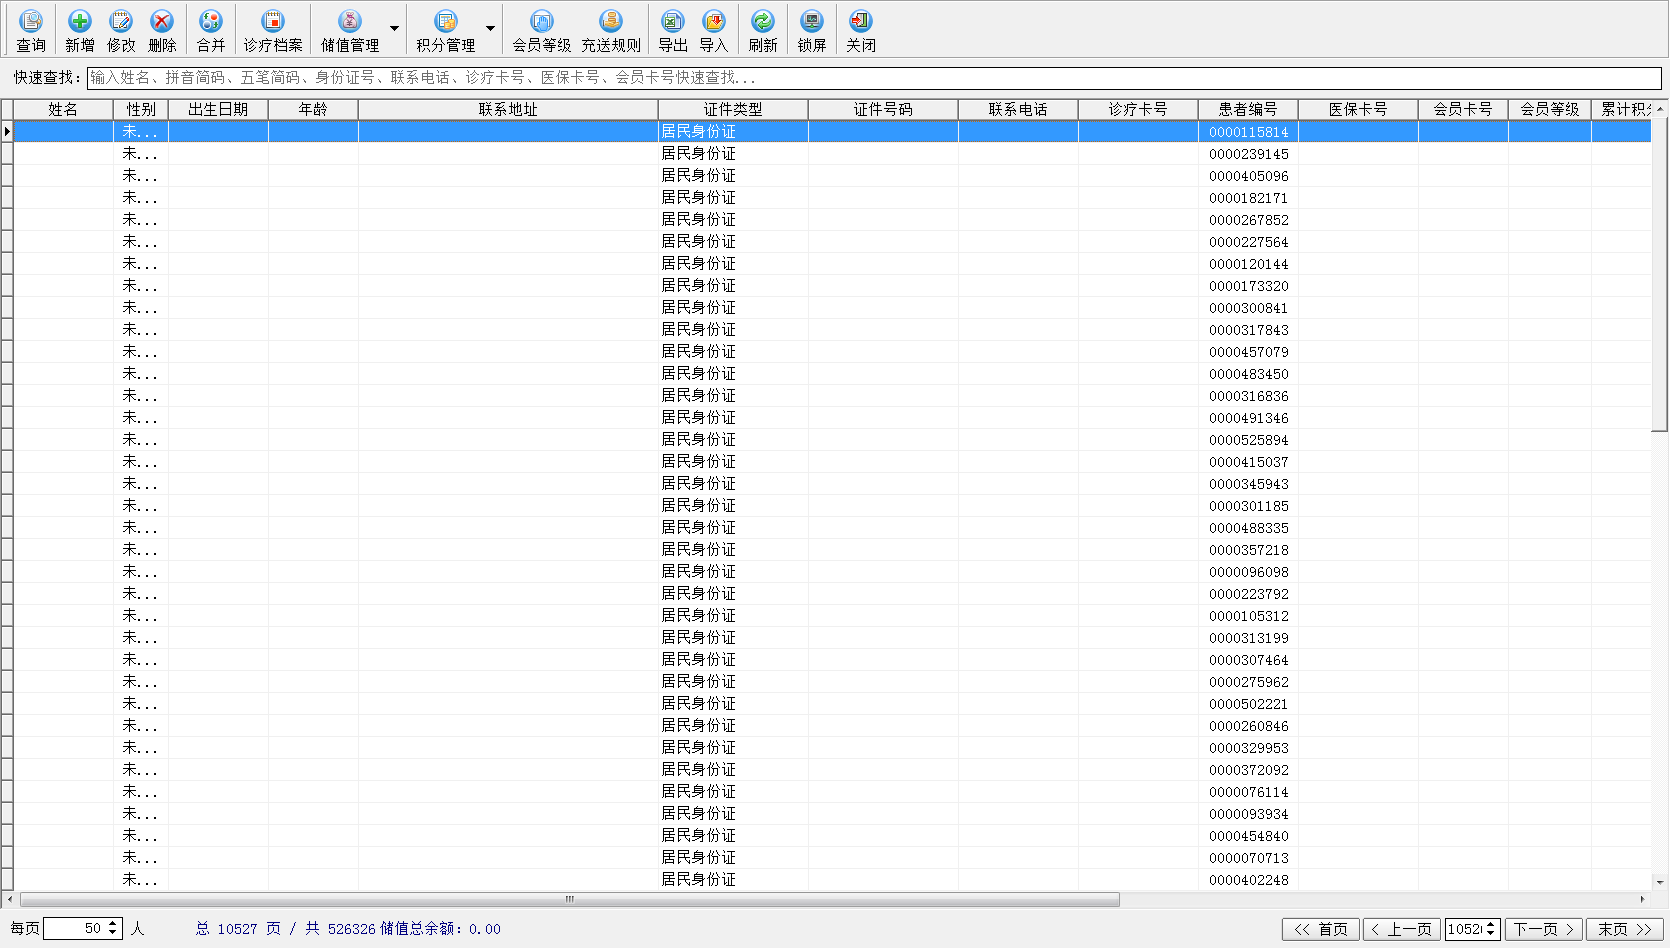This screenshot has height=948, width=1670.
Task: Sort by the 患者编号 column header
Action: [x=1247, y=109]
